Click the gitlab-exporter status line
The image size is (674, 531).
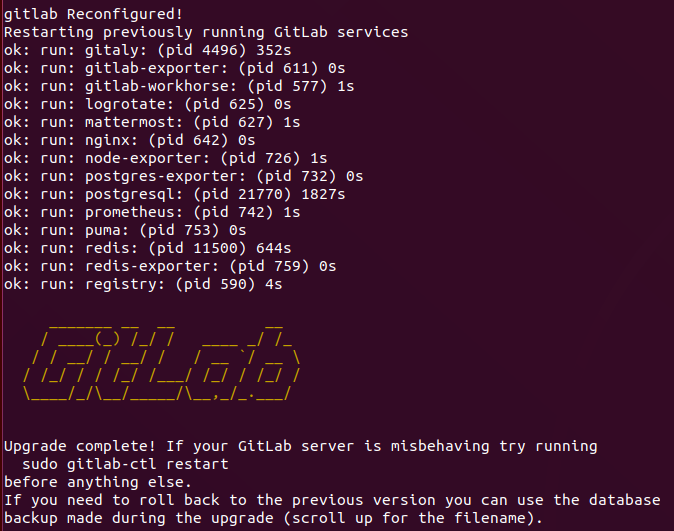pyautogui.click(x=175, y=68)
